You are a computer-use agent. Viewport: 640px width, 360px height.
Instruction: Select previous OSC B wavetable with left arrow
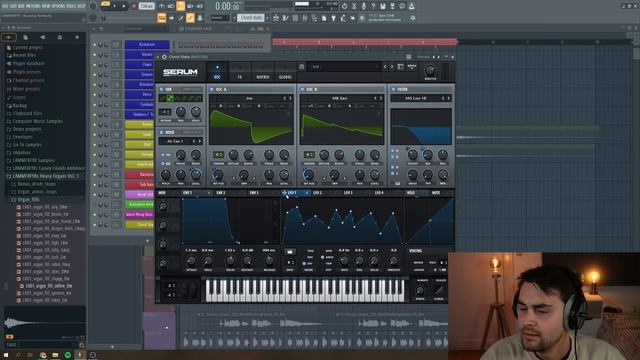[376, 98]
